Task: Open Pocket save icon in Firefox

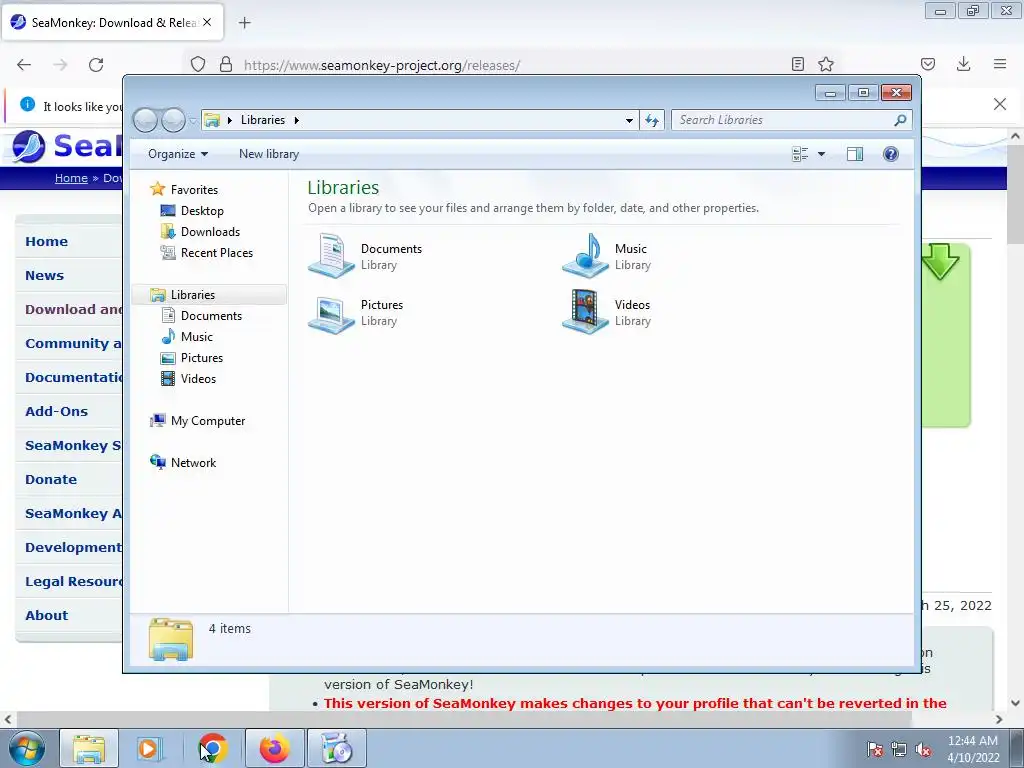Action: [928, 64]
